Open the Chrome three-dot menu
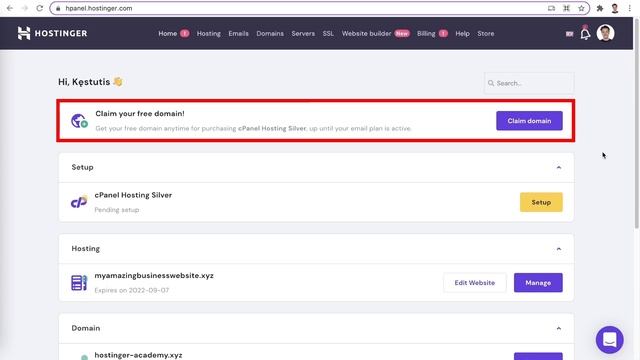 630,8
